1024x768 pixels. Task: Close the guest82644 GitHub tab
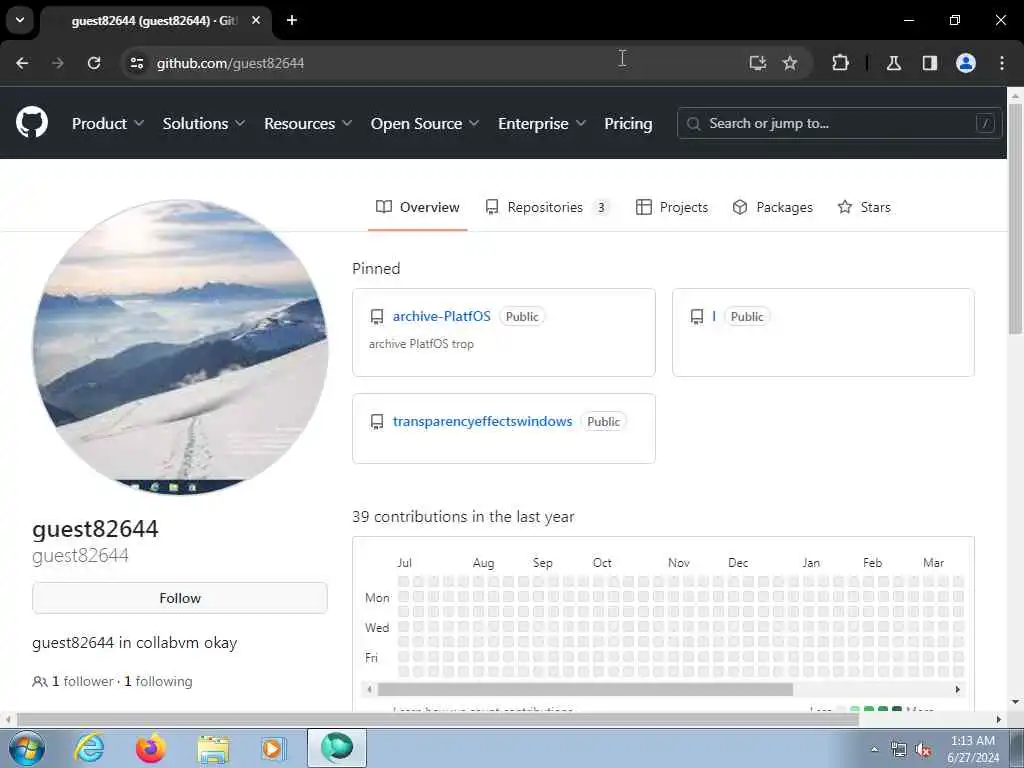click(x=256, y=20)
